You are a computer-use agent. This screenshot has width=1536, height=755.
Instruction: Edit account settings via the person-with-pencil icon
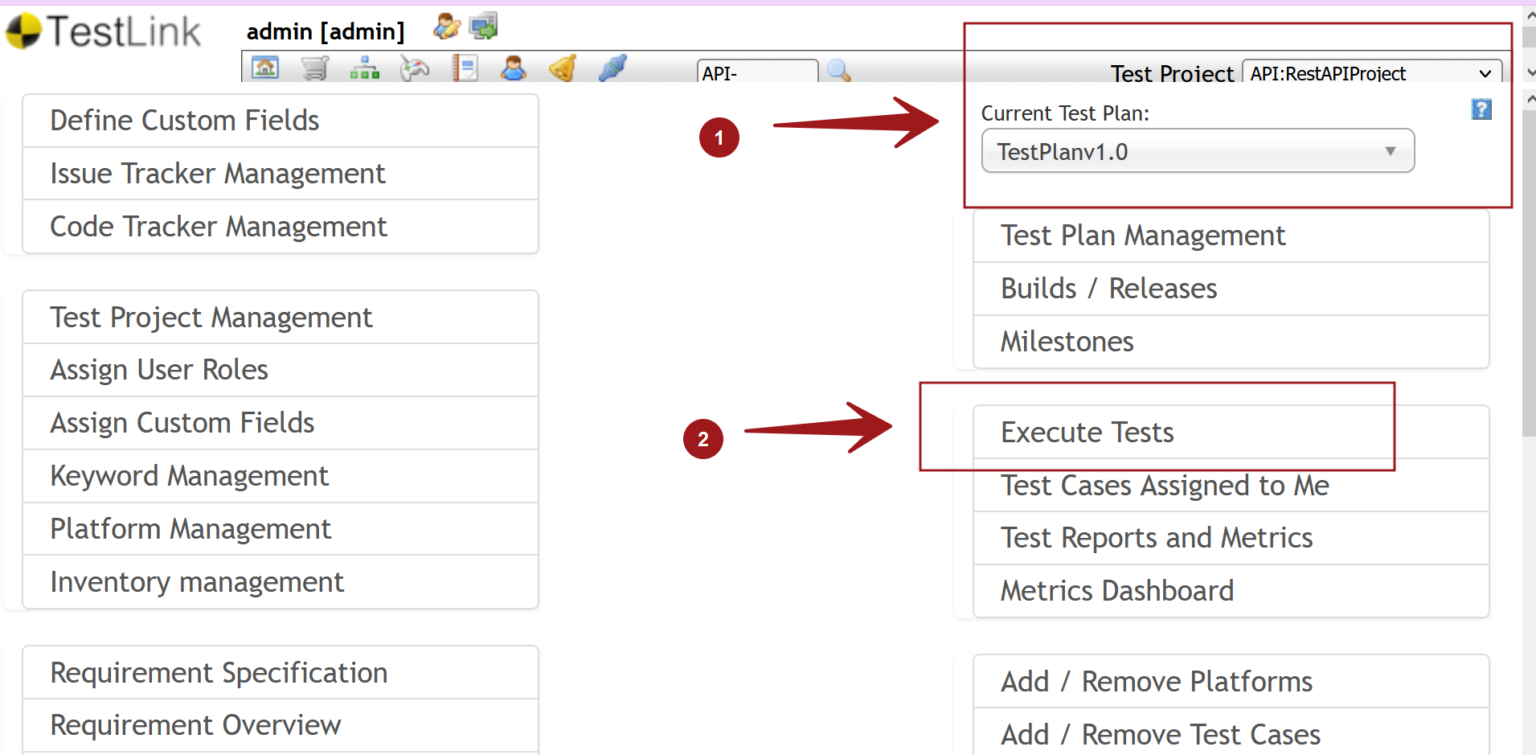point(447,27)
